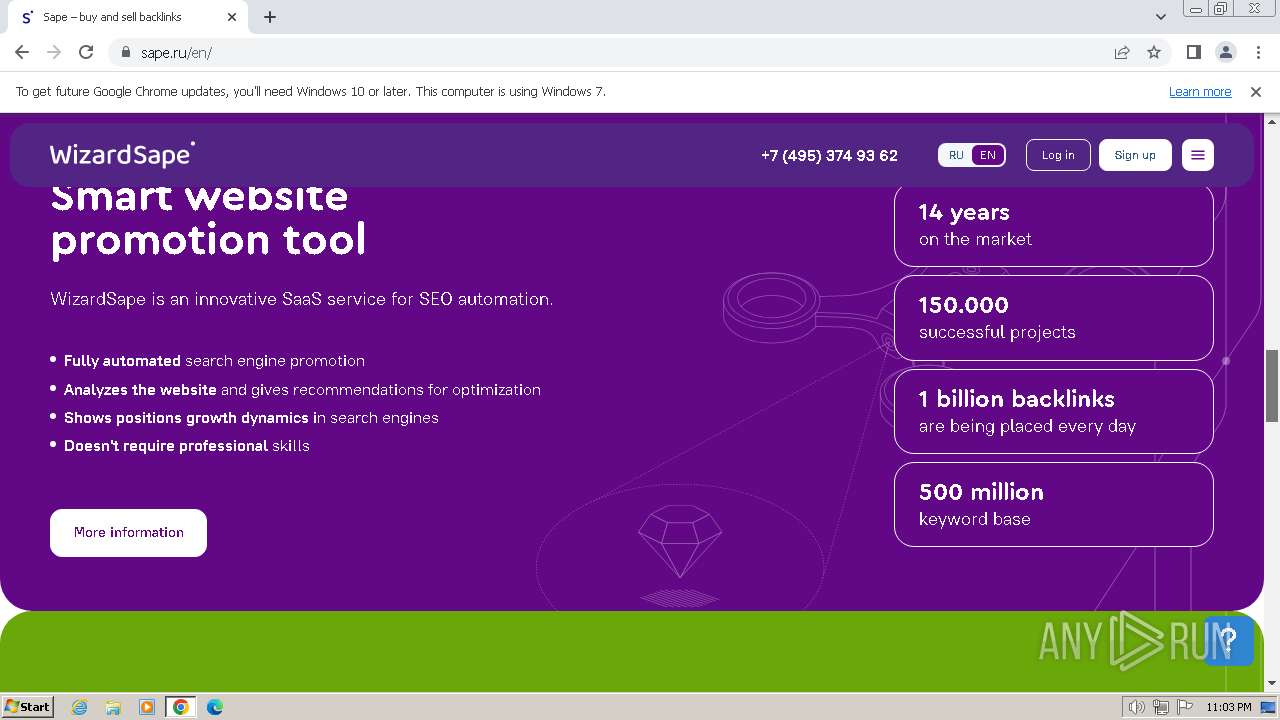Image resolution: width=1280 pixels, height=720 pixels.
Task: Click the 500 million keyword base card
Action: click(x=1054, y=504)
